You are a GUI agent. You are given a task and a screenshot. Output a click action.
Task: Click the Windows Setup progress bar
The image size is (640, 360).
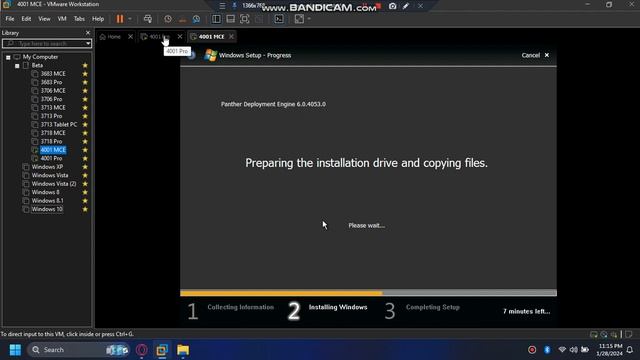click(x=368, y=293)
